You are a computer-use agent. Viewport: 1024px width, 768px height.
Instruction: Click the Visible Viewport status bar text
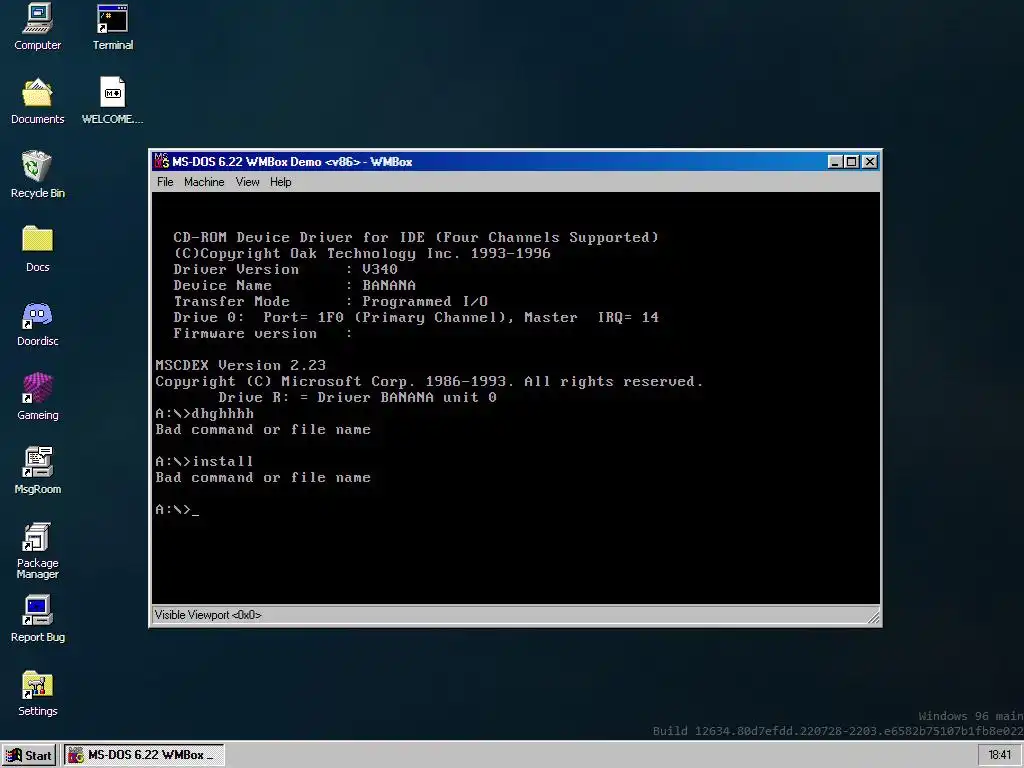[x=208, y=615]
